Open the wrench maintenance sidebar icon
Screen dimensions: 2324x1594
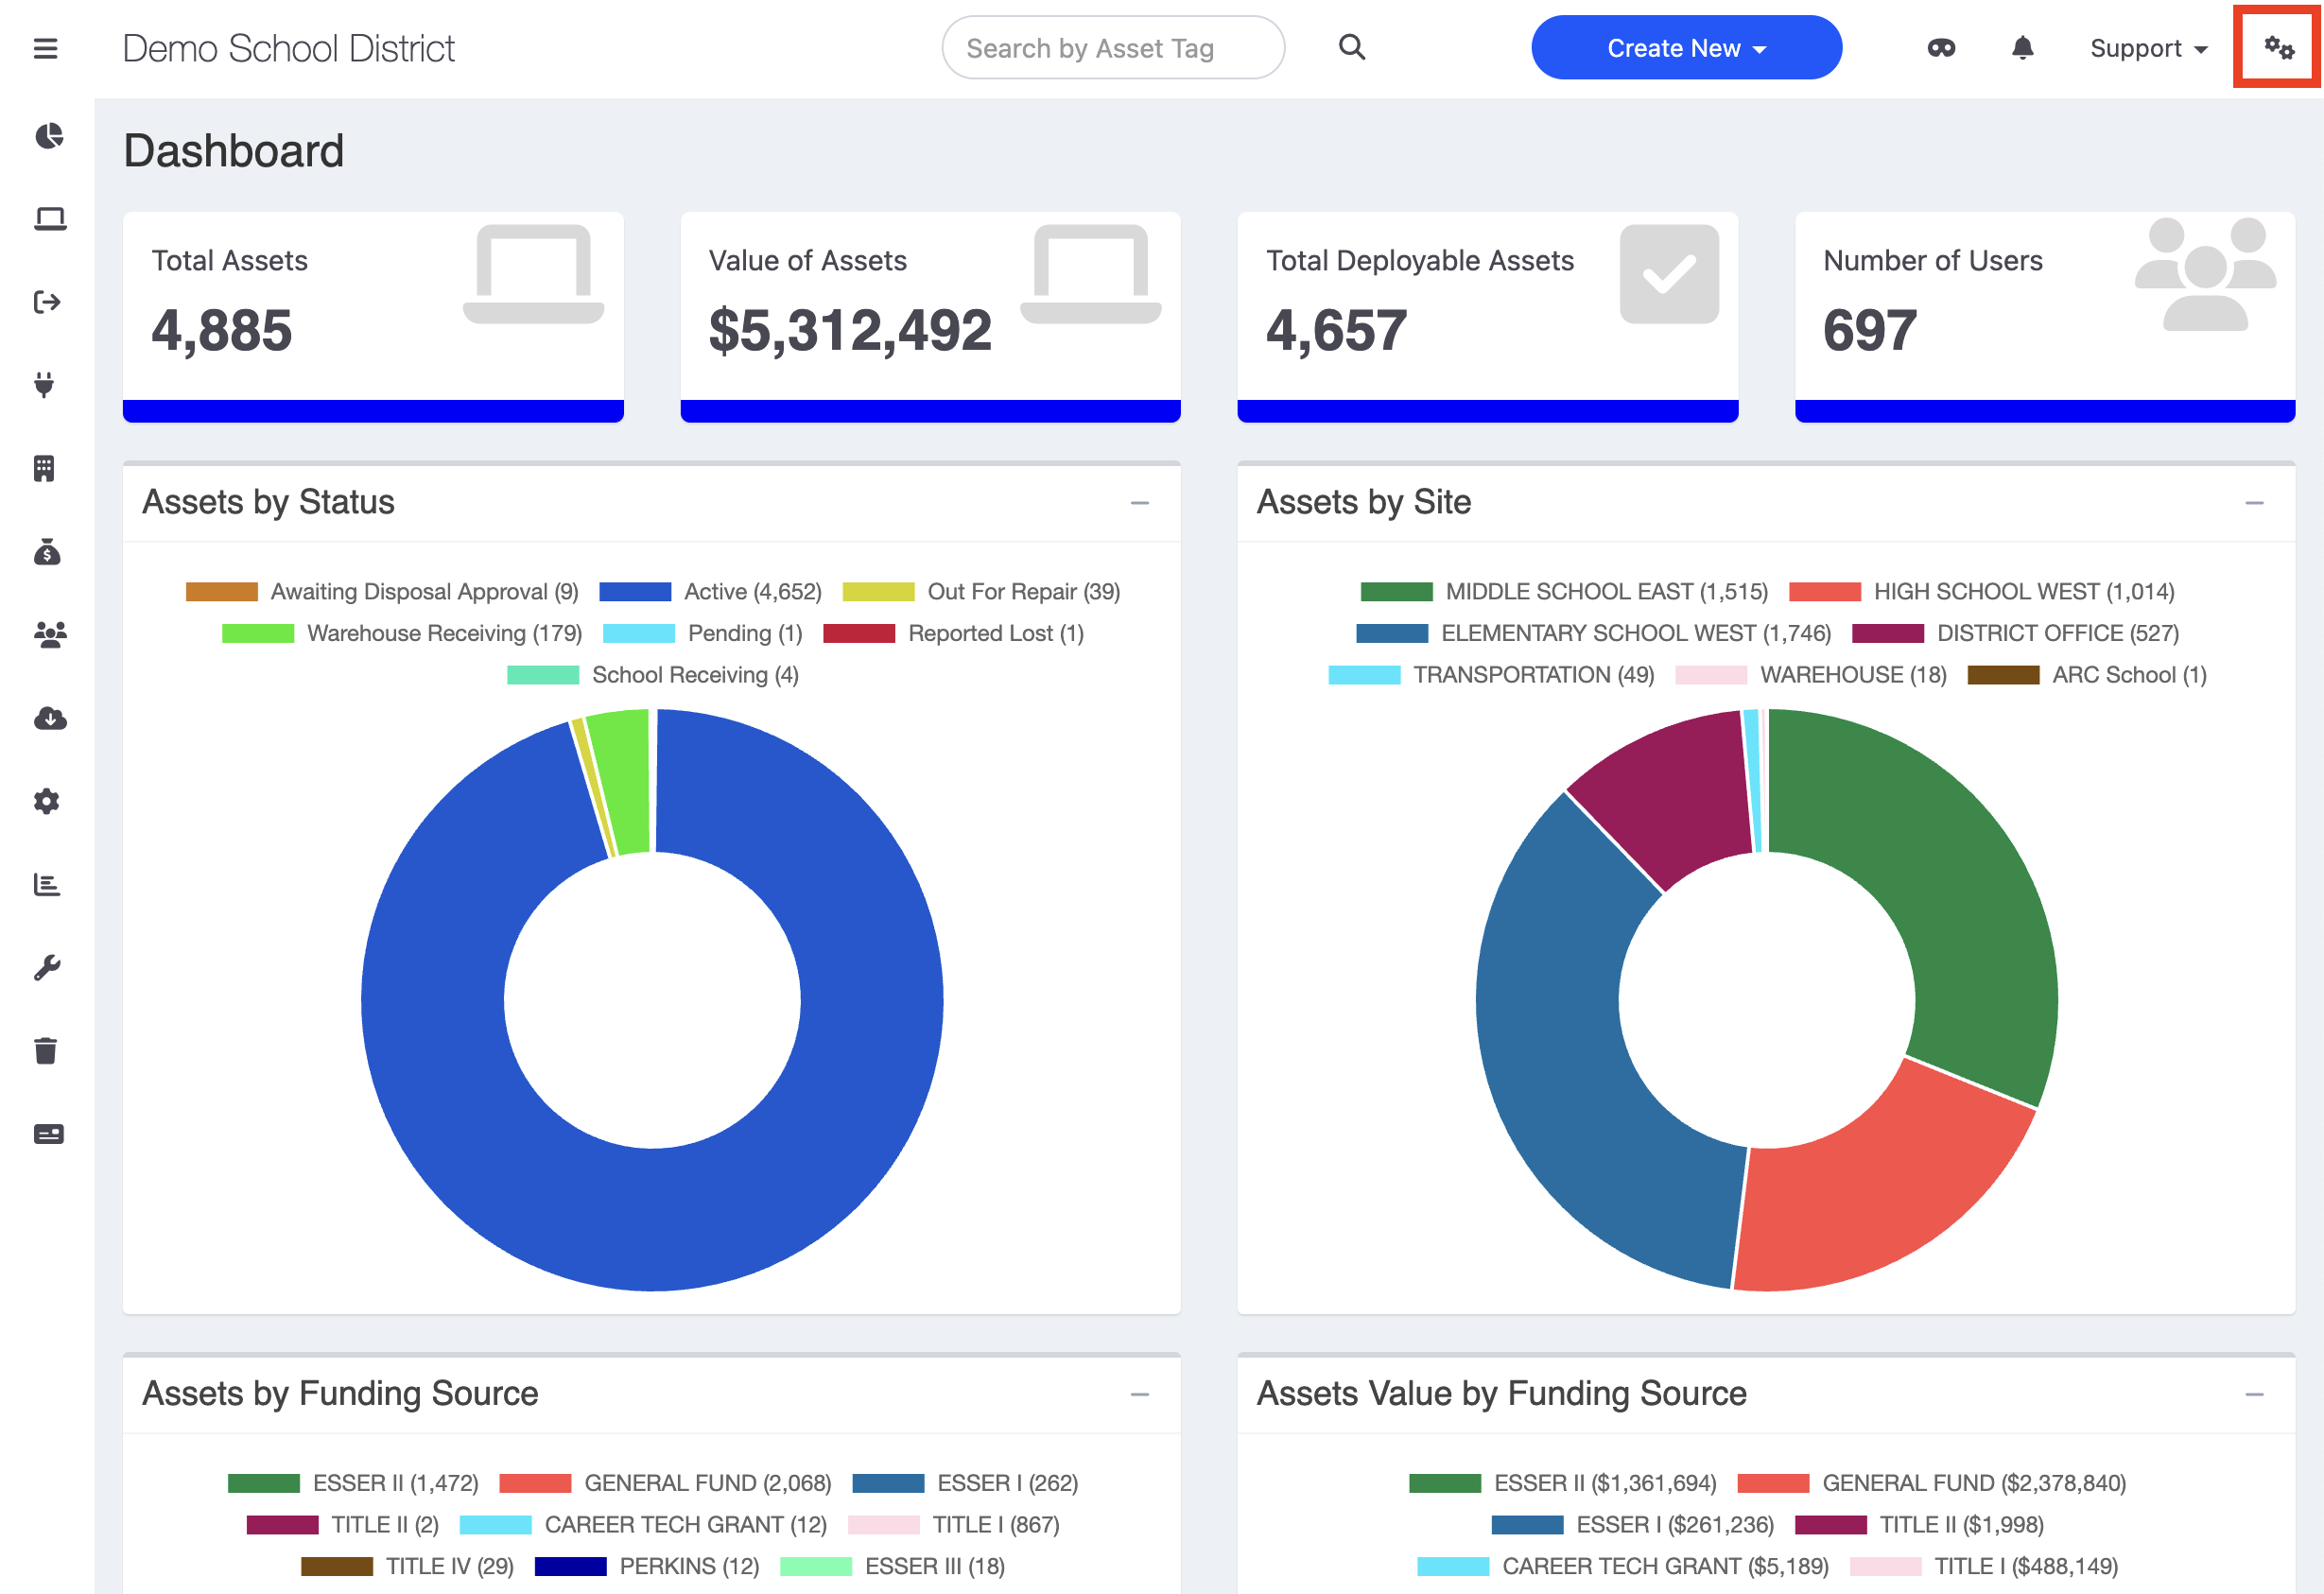47,967
